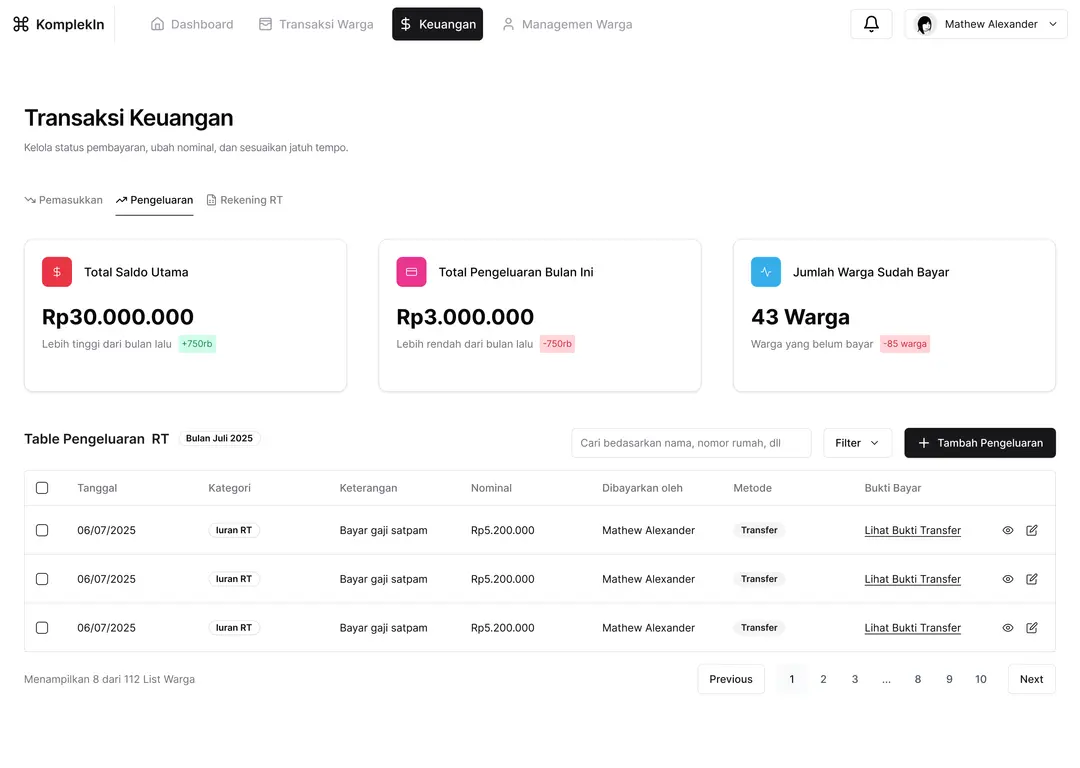Go to page 3 in pagination
This screenshot has width=1080, height=768.
(855, 679)
